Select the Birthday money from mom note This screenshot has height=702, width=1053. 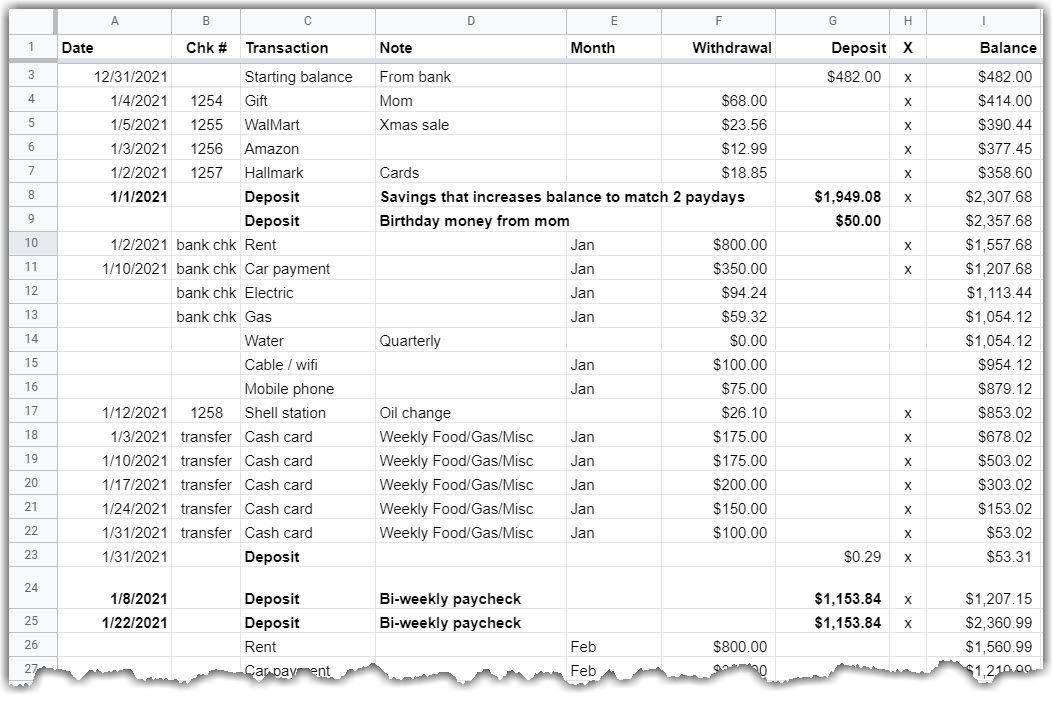[x=475, y=221]
